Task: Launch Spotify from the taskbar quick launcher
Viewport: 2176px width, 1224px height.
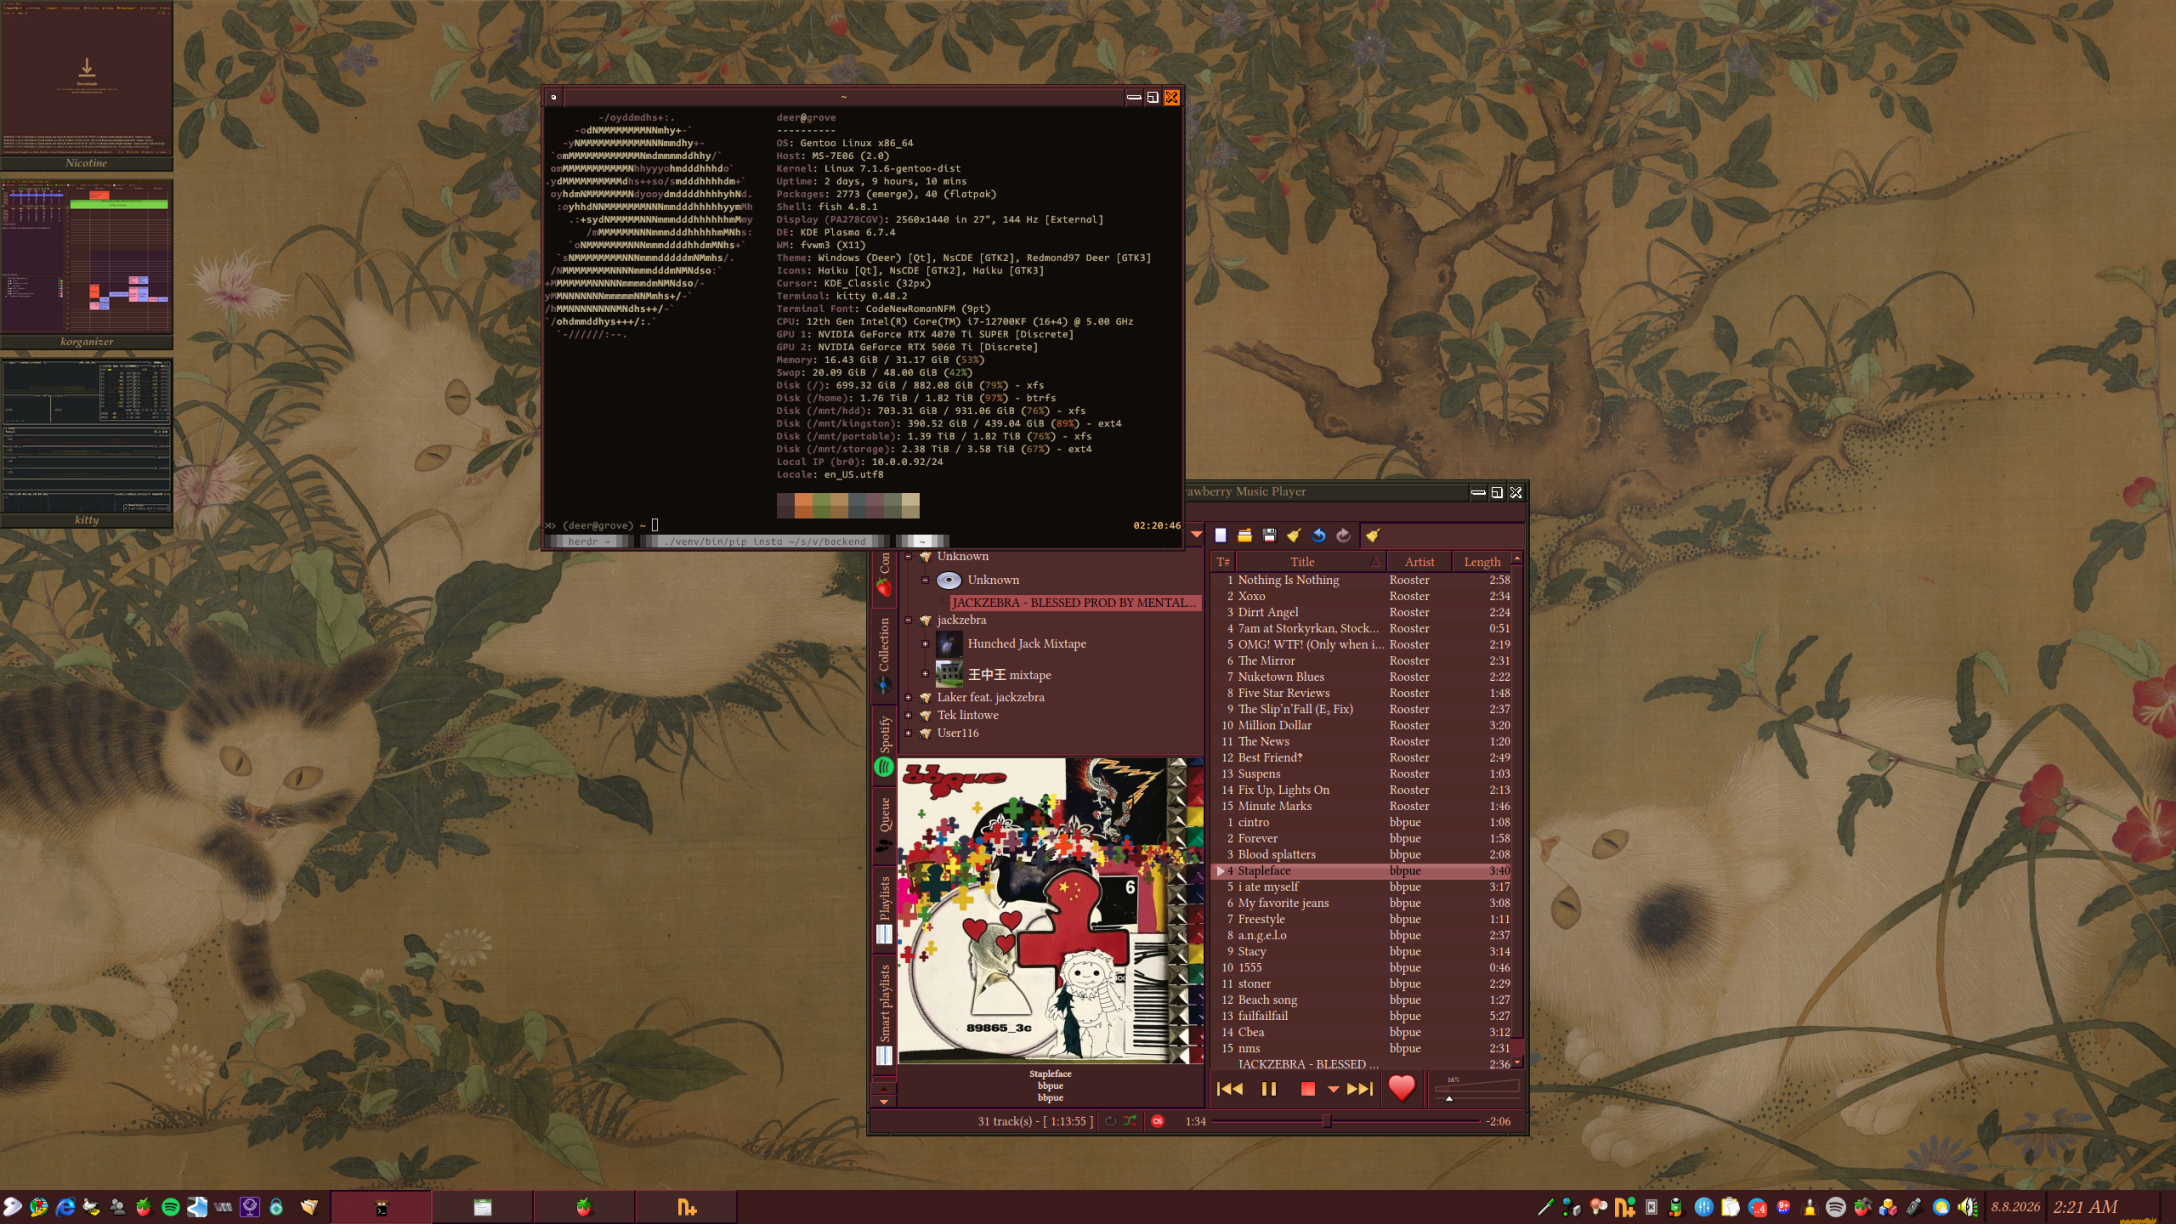Action: pos(170,1207)
